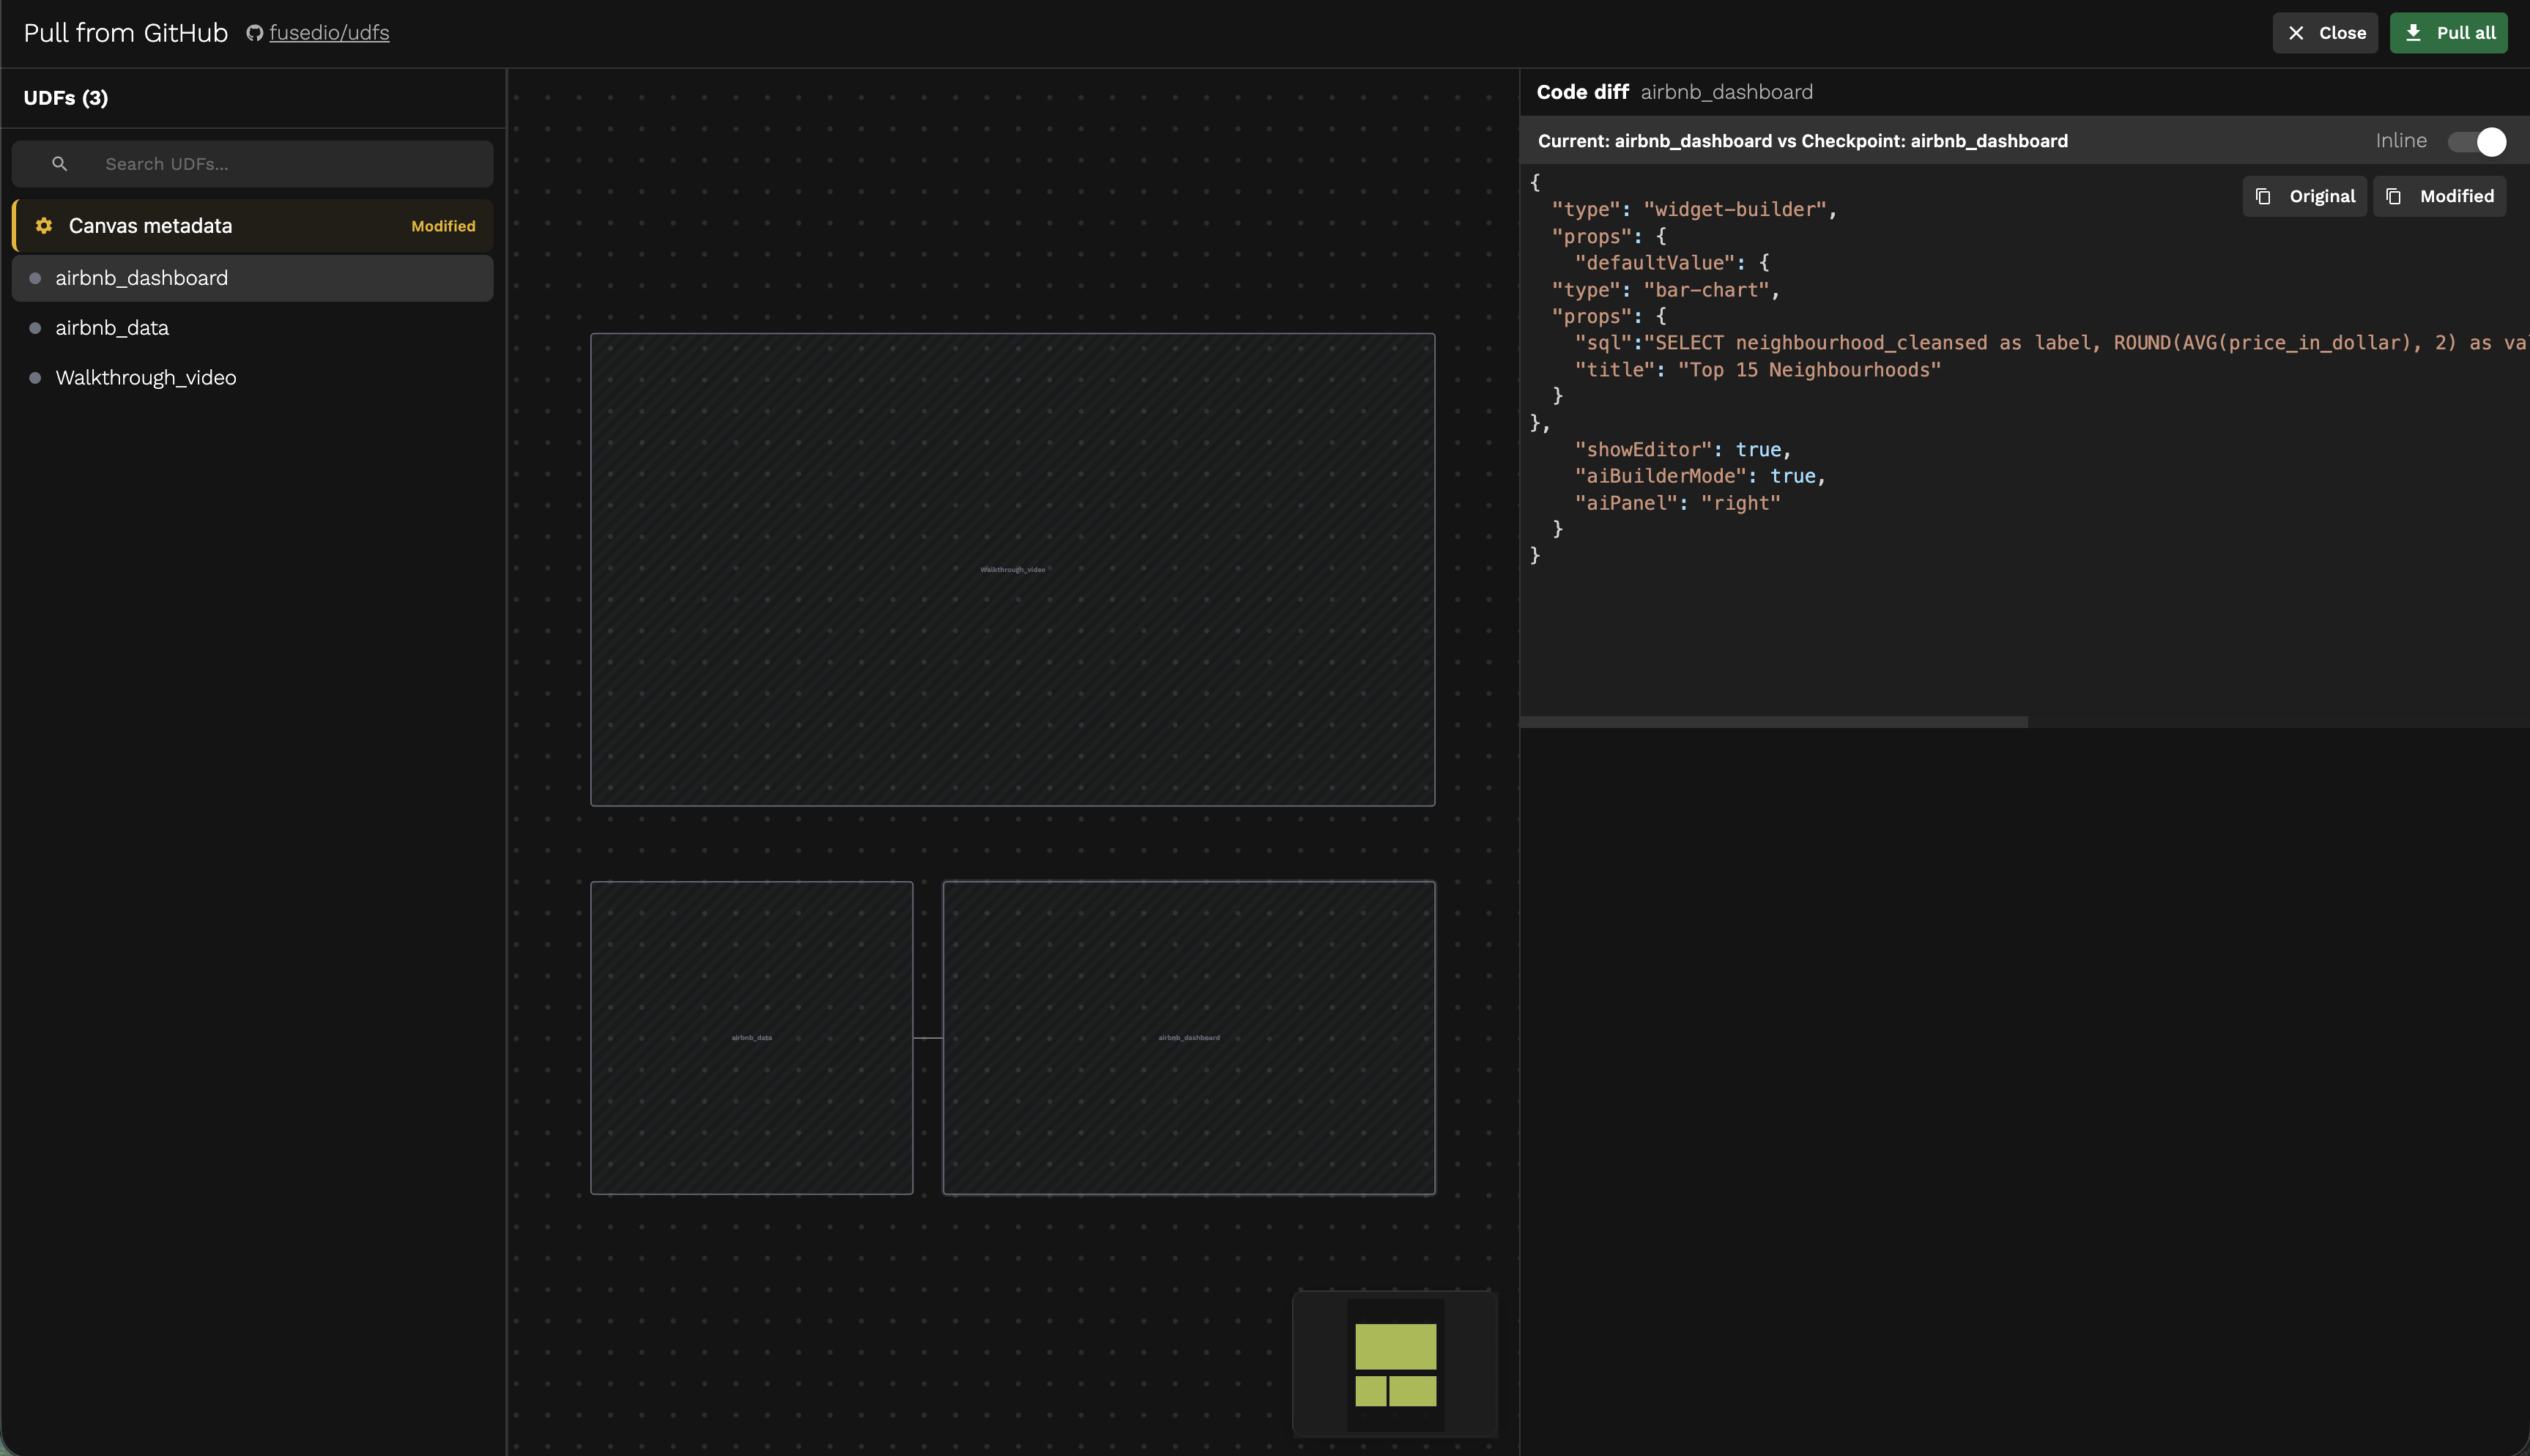Click the Code diff heading
2530x1456 pixels.
[x=1582, y=92]
